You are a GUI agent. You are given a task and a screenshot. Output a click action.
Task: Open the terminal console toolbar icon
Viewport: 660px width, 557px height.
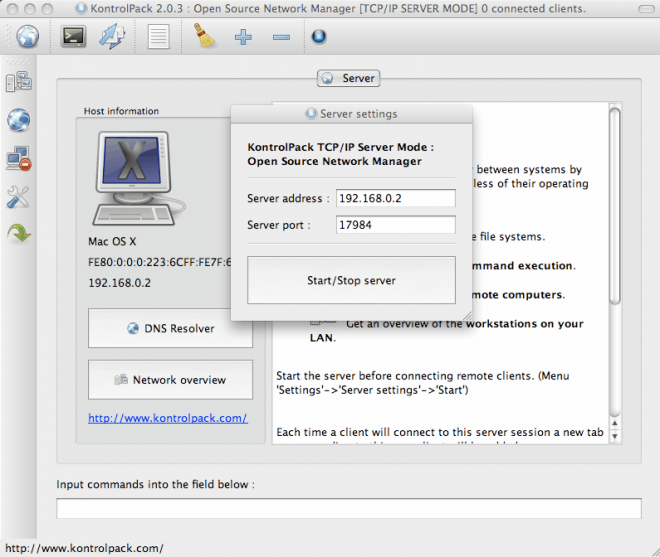click(x=73, y=38)
